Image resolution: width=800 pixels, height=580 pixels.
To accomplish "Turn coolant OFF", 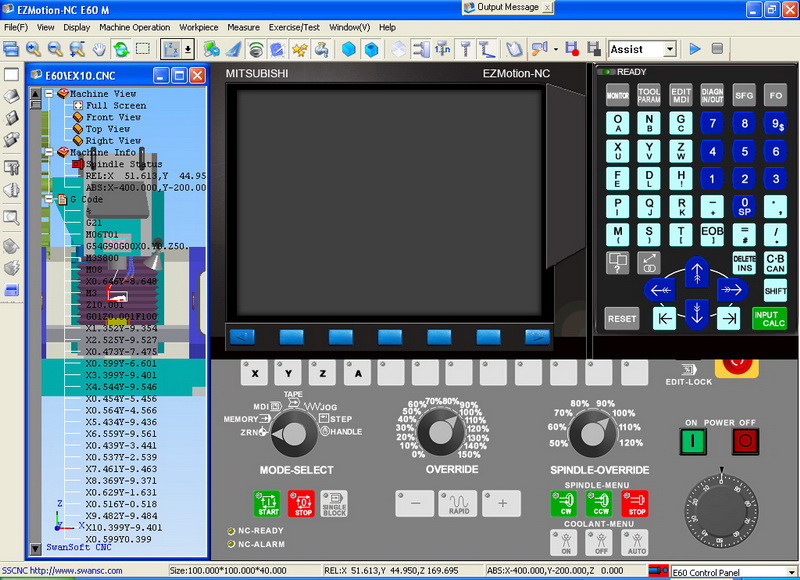I will pos(600,543).
